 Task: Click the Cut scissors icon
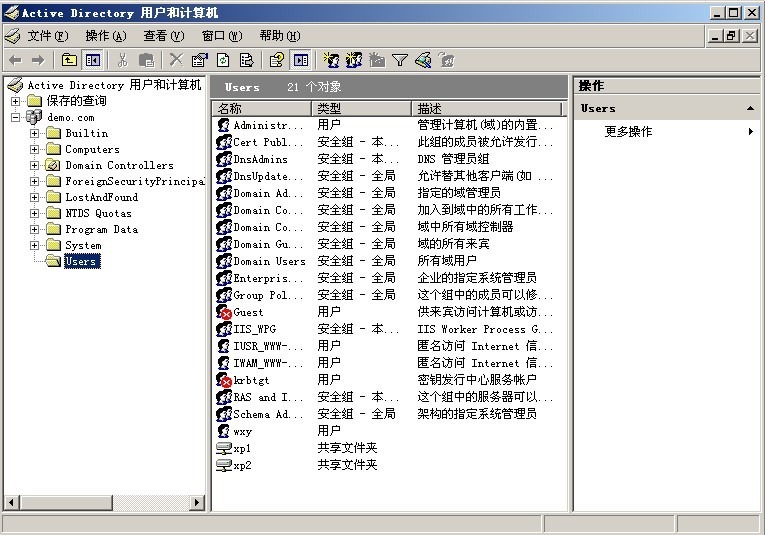click(x=122, y=60)
